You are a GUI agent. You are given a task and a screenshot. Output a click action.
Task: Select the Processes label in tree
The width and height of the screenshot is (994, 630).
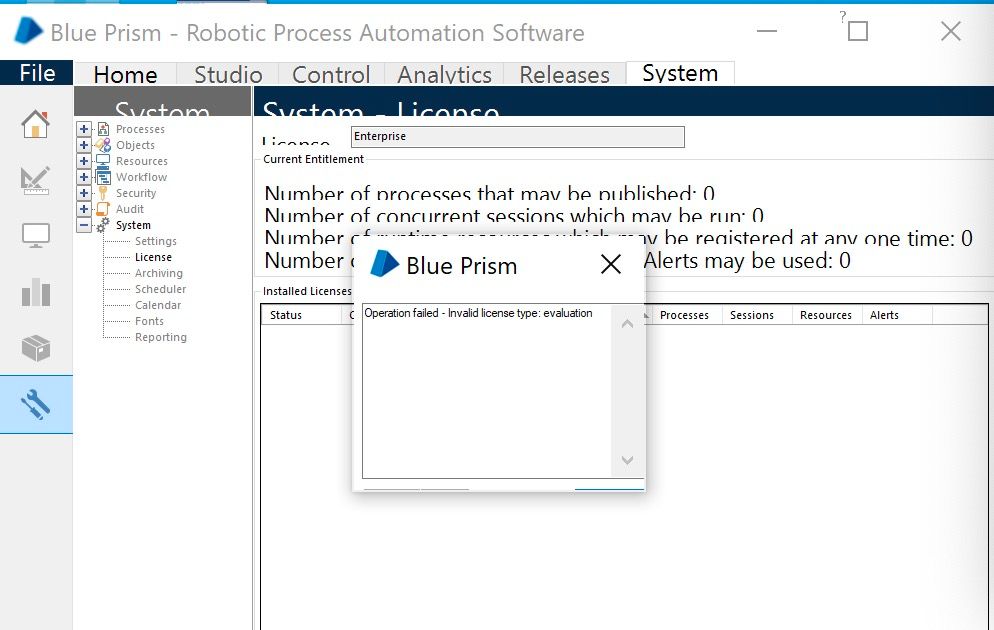pos(140,129)
